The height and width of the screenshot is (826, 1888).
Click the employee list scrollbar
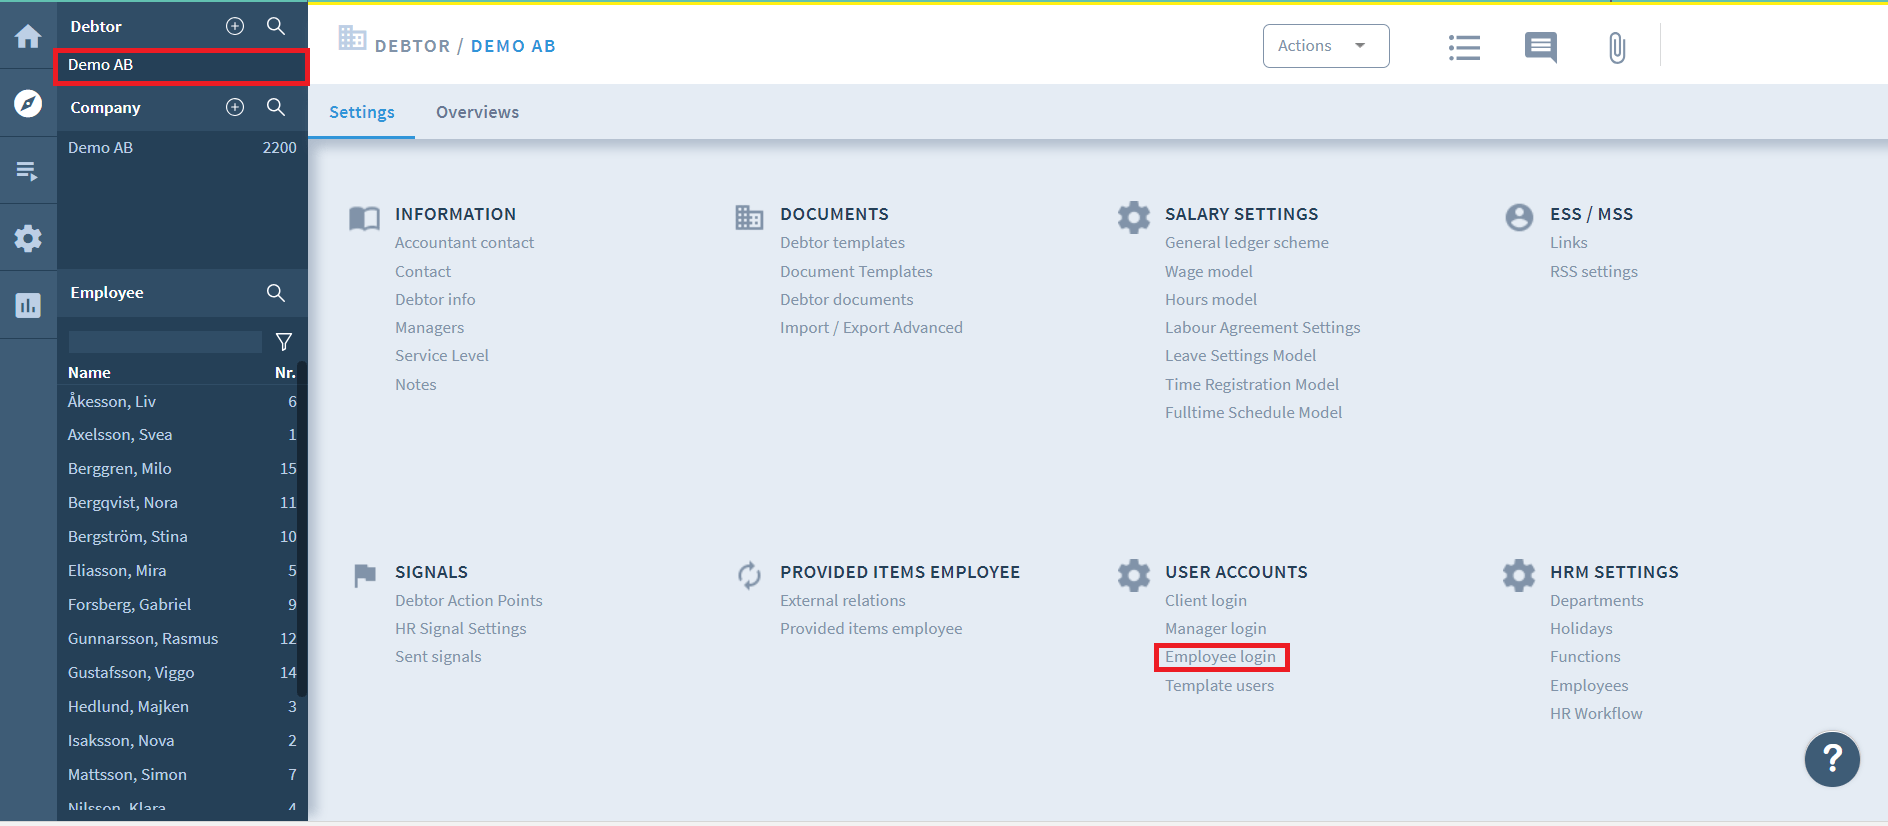click(303, 530)
